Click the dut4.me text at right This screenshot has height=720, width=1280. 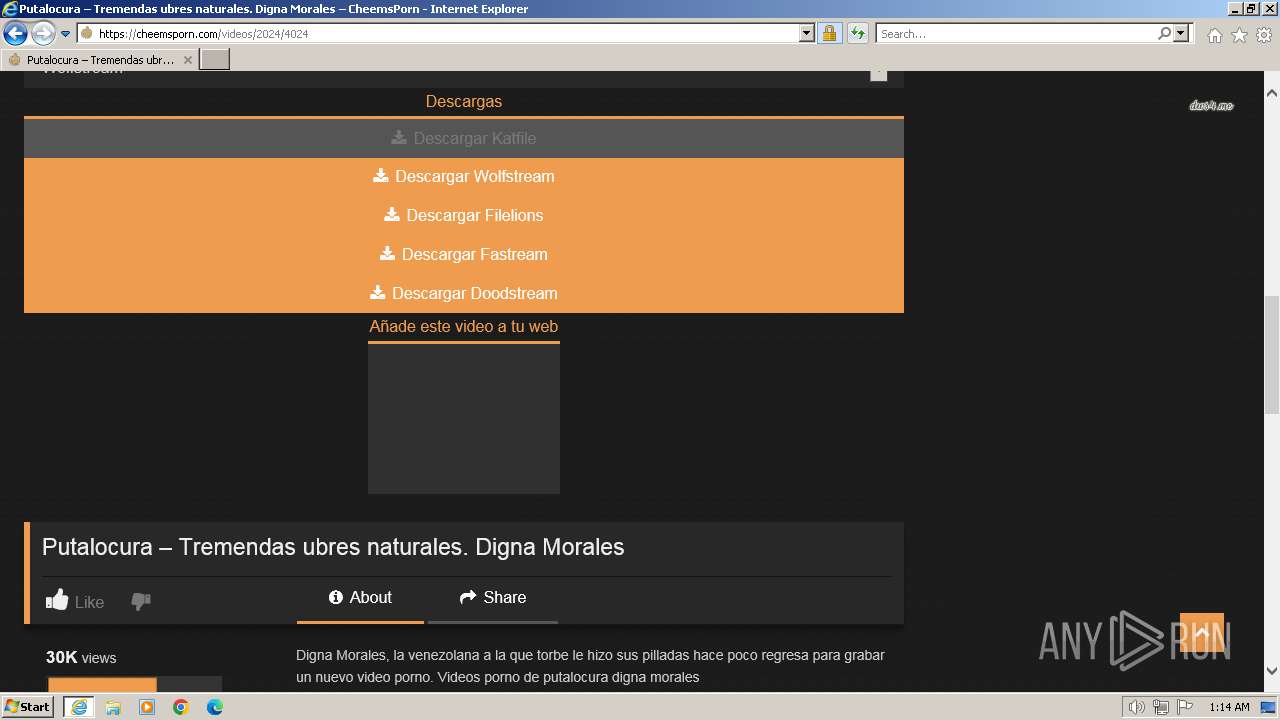point(1211,105)
